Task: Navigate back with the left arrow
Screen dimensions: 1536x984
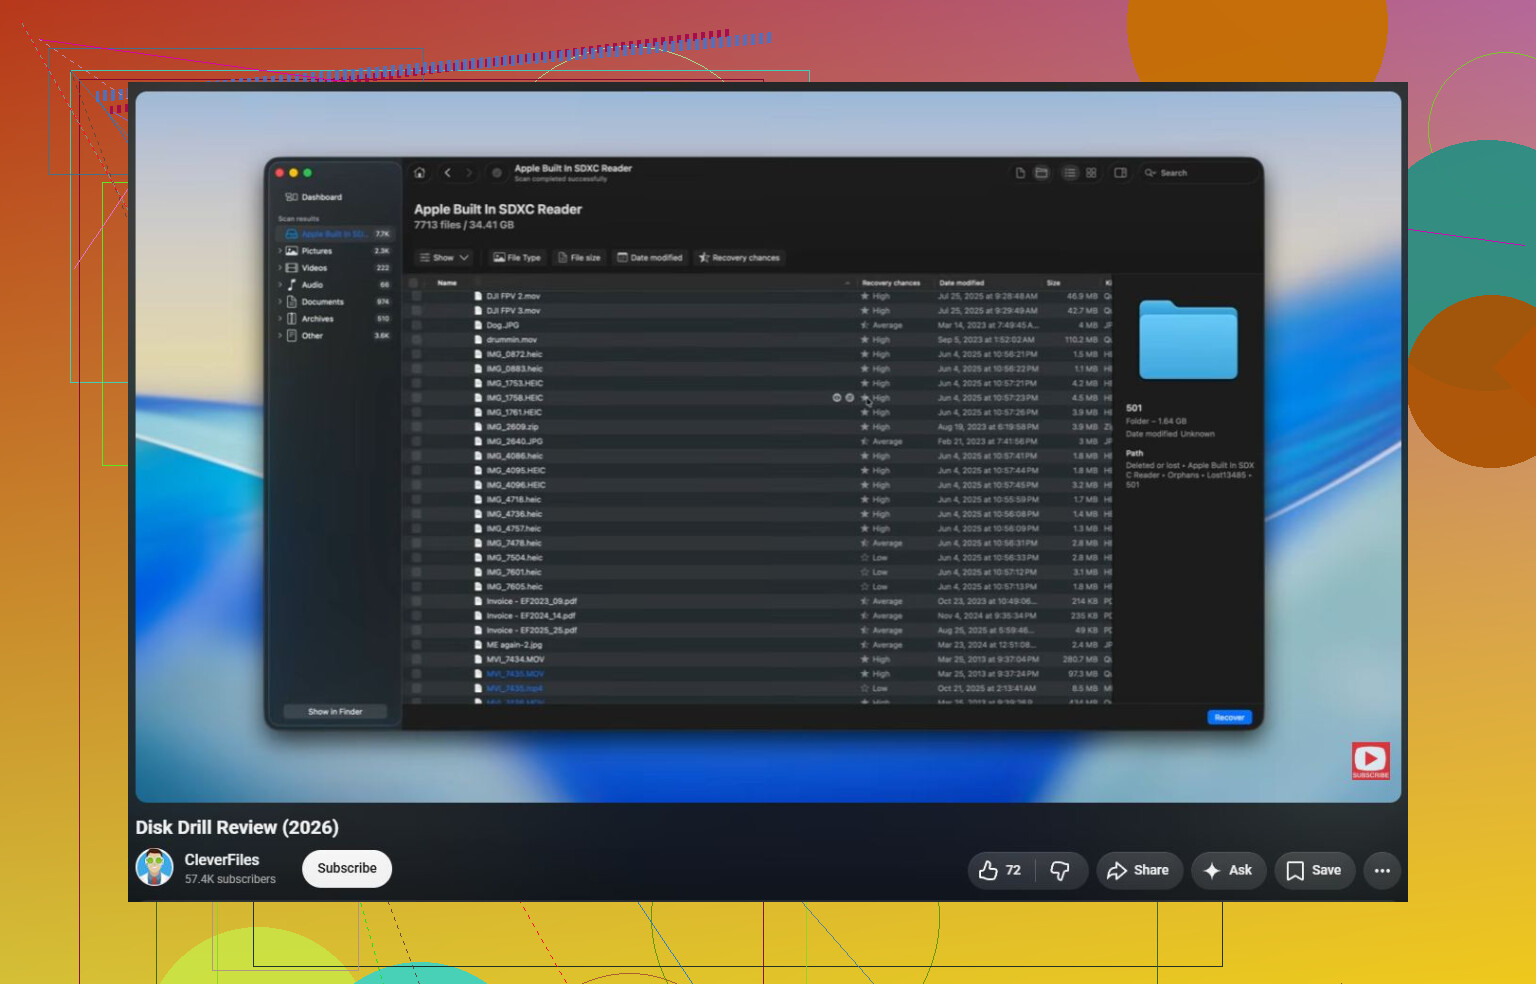Action: (447, 173)
